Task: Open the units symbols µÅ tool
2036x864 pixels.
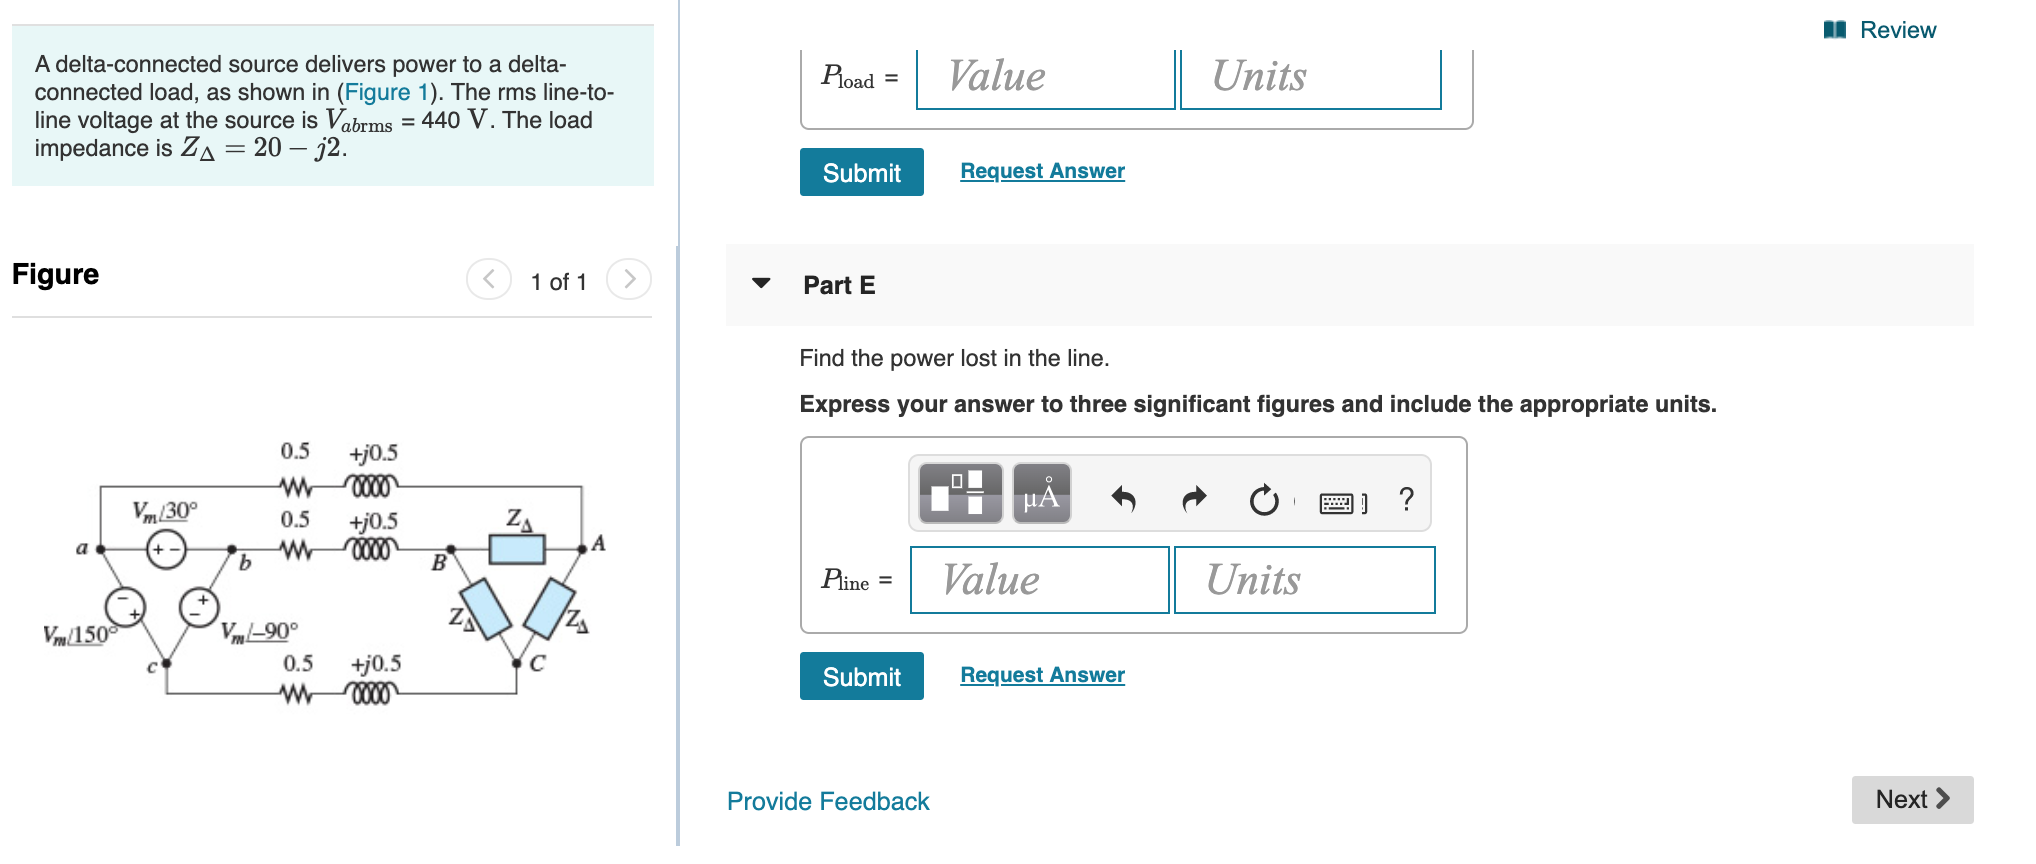Action: (1042, 493)
